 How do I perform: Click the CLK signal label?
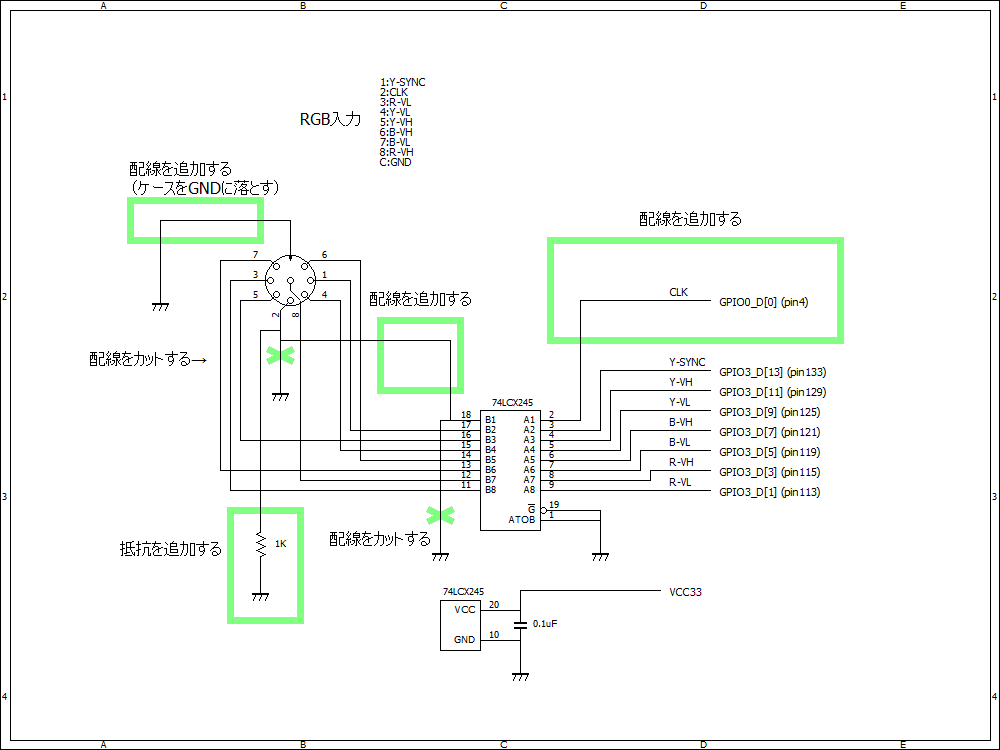678,292
